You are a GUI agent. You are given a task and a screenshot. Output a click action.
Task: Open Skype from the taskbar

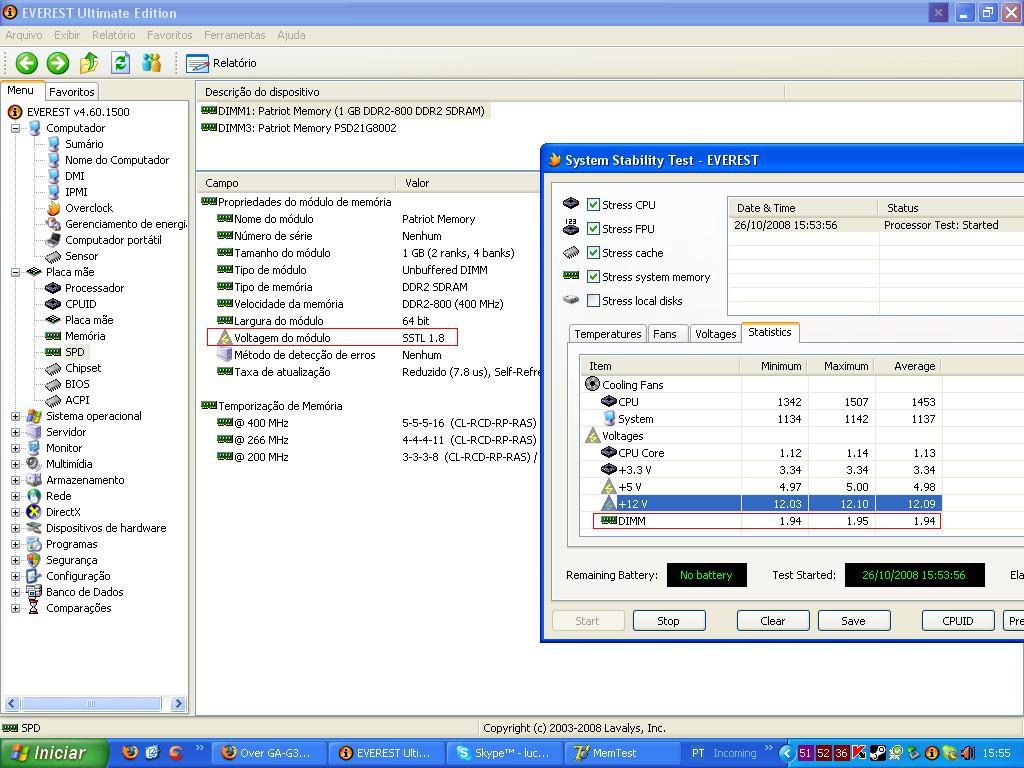(504, 753)
